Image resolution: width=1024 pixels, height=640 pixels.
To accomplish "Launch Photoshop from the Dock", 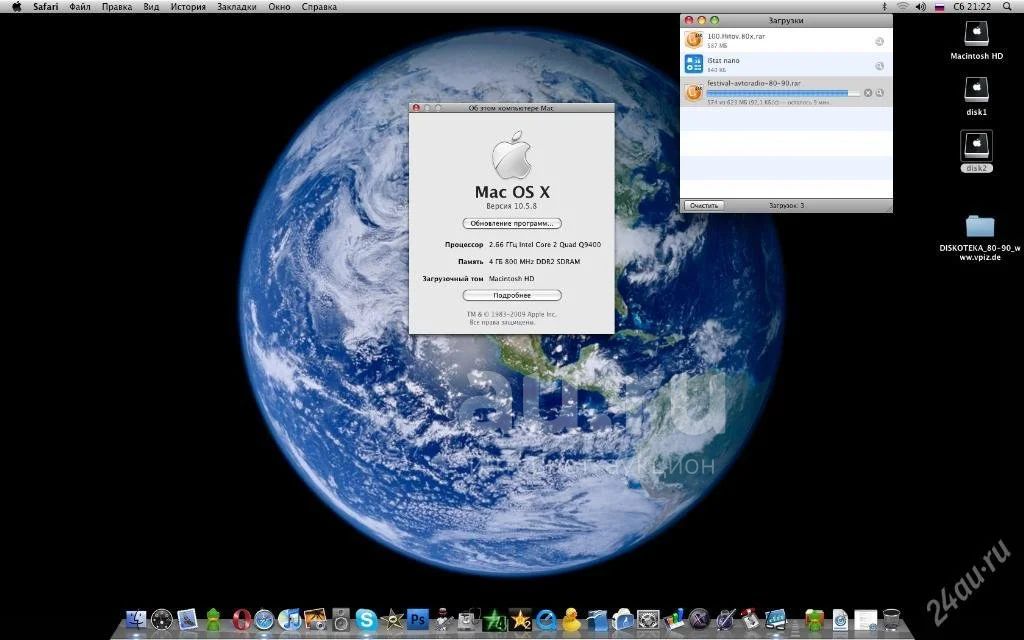I will click(x=417, y=619).
